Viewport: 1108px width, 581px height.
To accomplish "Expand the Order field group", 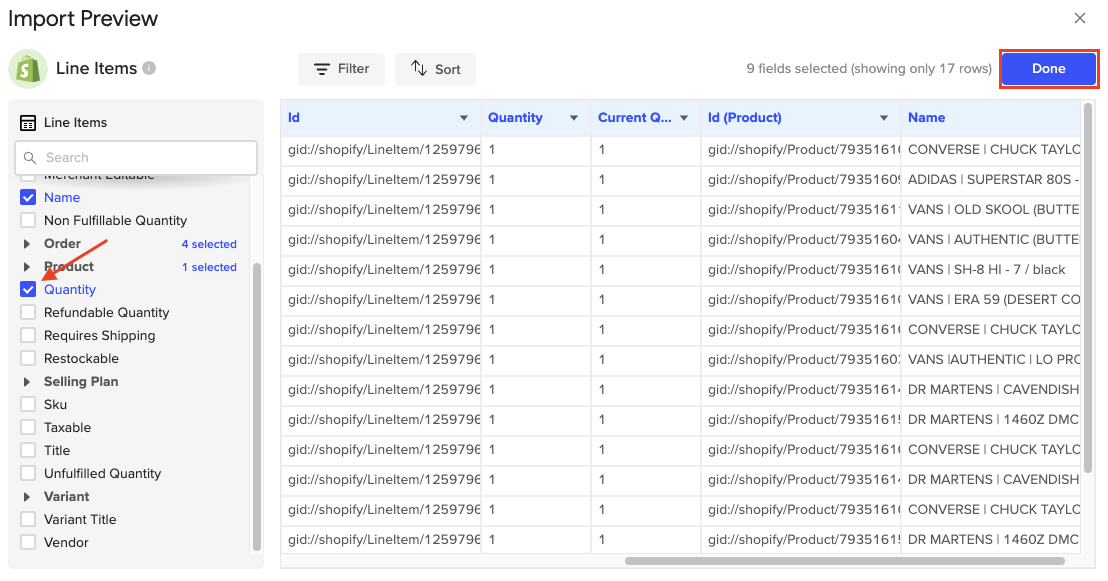I will pyautogui.click(x=27, y=244).
